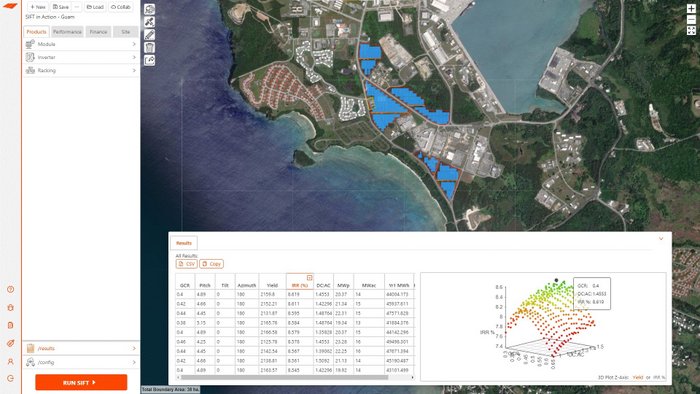Set 3D plot Z-axis to IRR %
The width and height of the screenshot is (700, 394).
tap(659, 377)
